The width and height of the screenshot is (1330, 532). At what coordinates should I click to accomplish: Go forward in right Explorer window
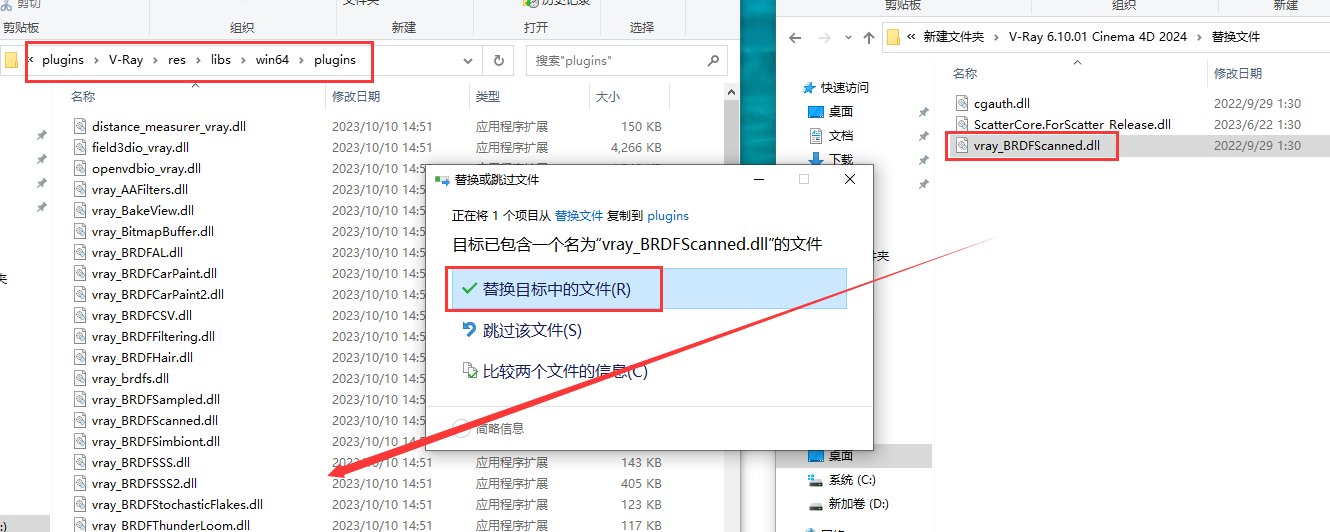(824, 37)
